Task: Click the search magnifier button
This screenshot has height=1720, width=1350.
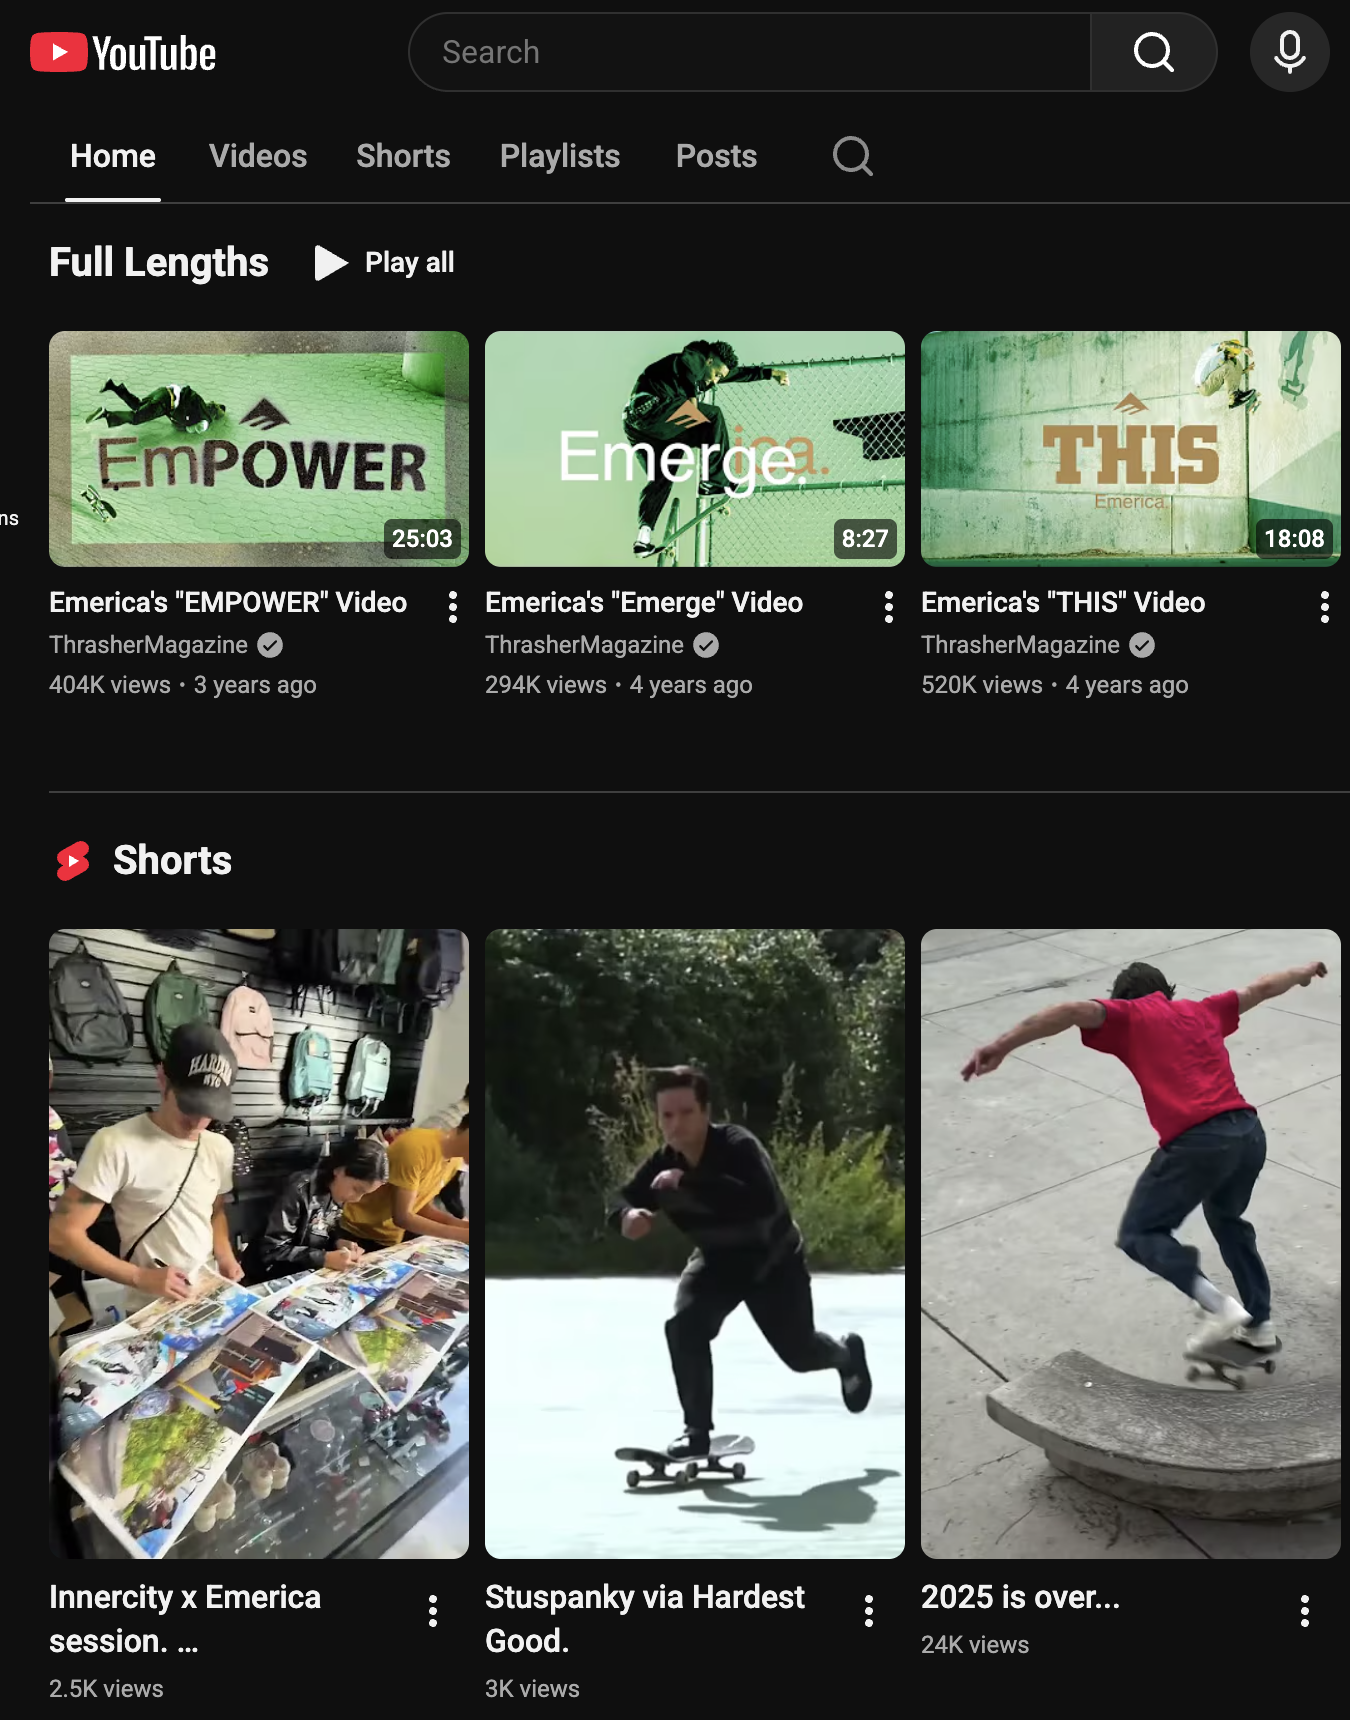Action: click(x=1153, y=52)
